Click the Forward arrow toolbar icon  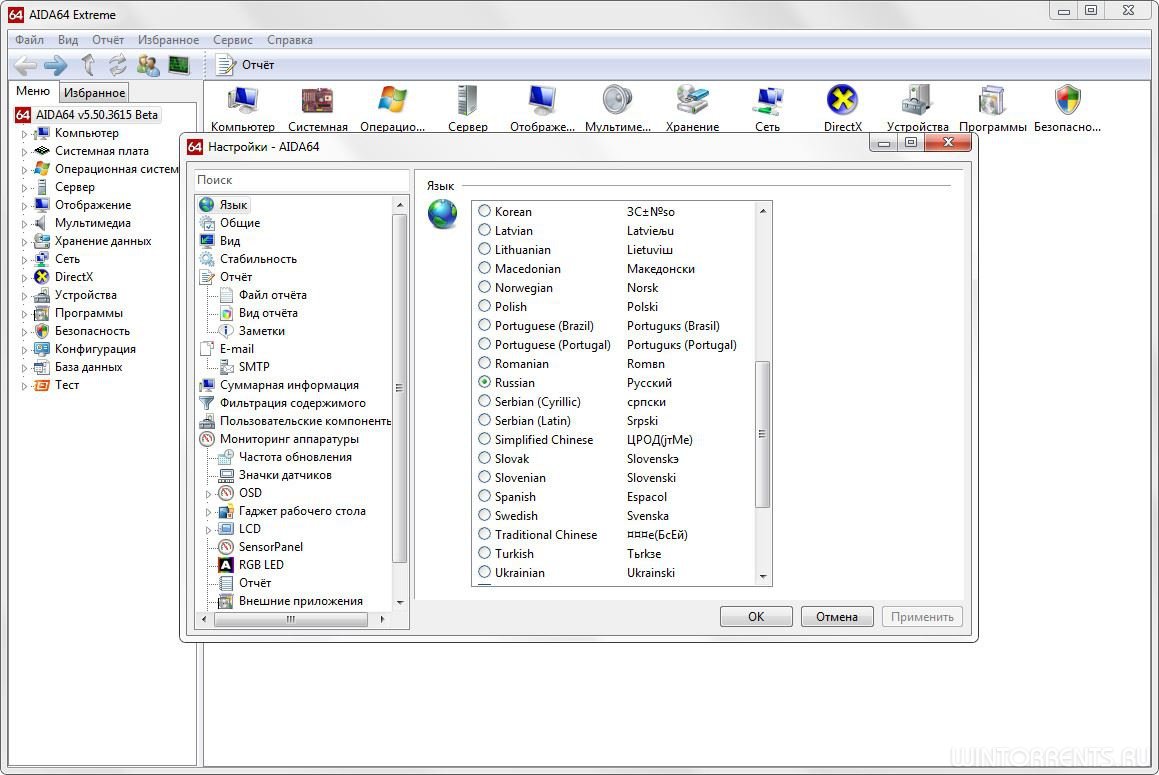coord(56,65)
